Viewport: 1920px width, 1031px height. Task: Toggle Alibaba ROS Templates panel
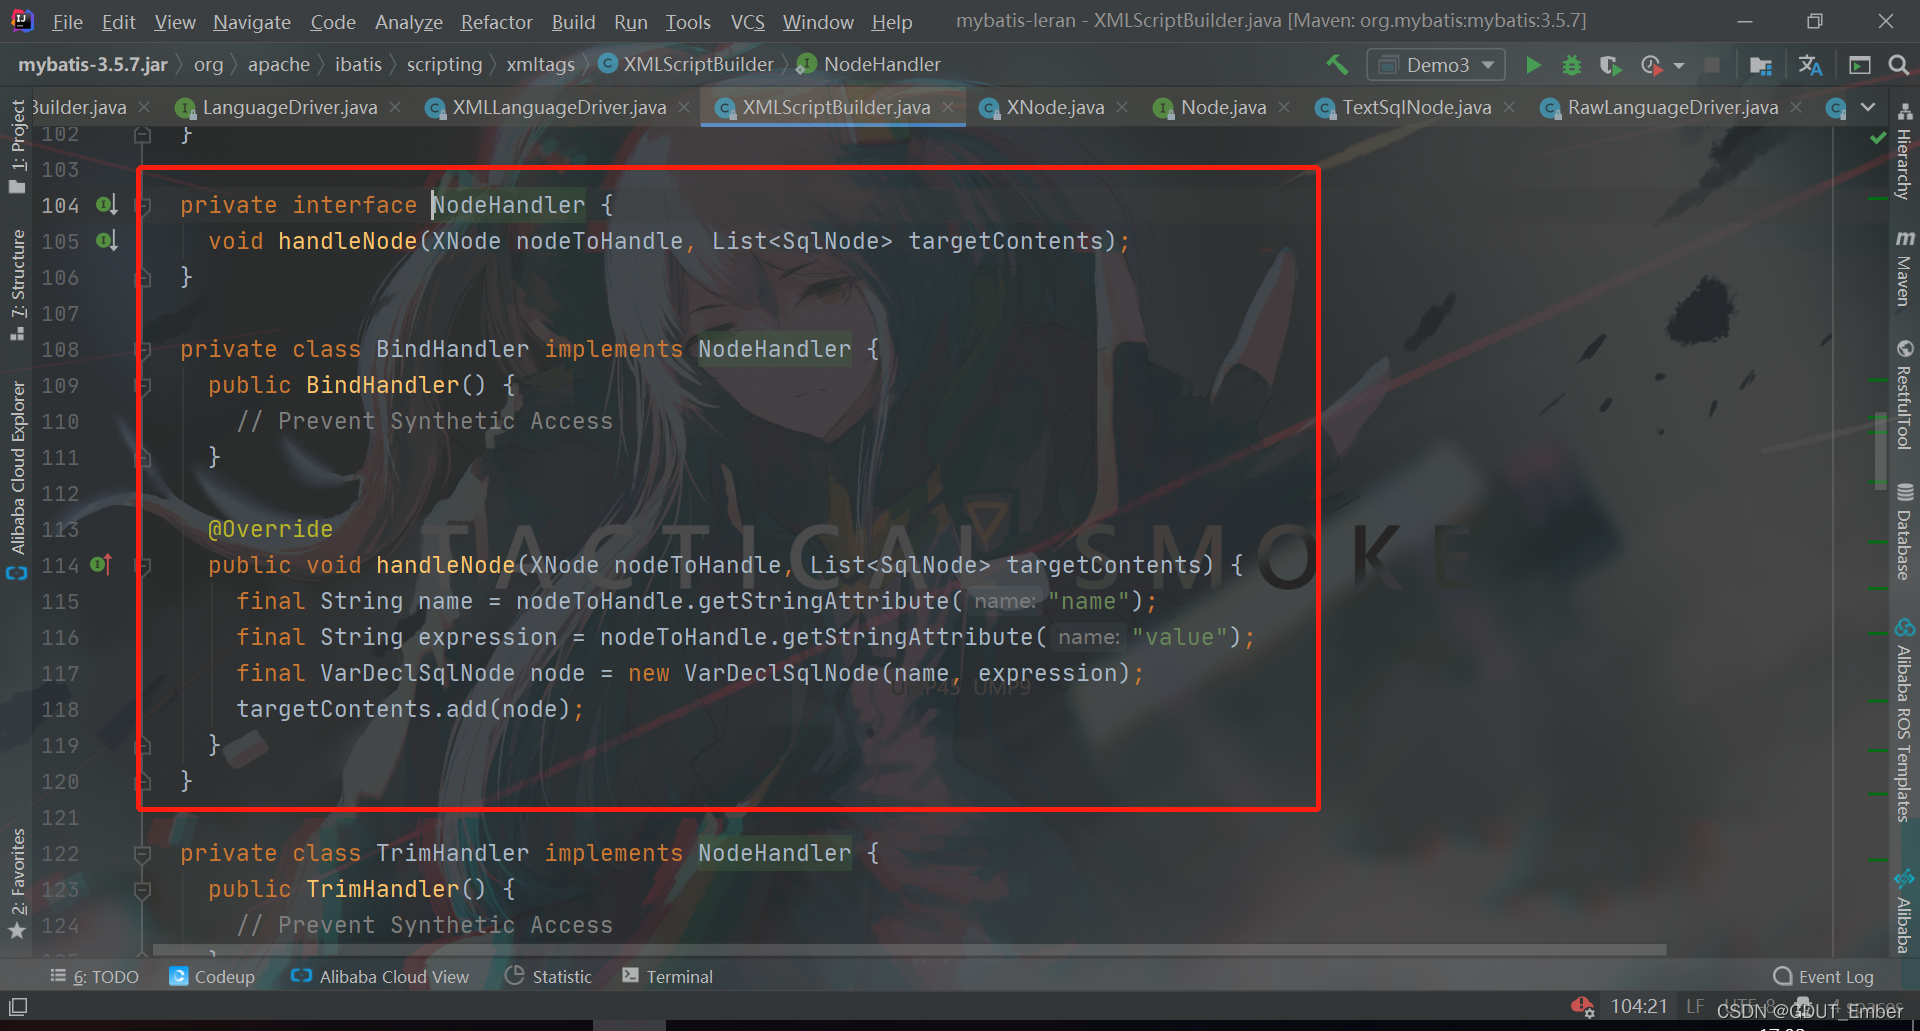[1904, 720]
